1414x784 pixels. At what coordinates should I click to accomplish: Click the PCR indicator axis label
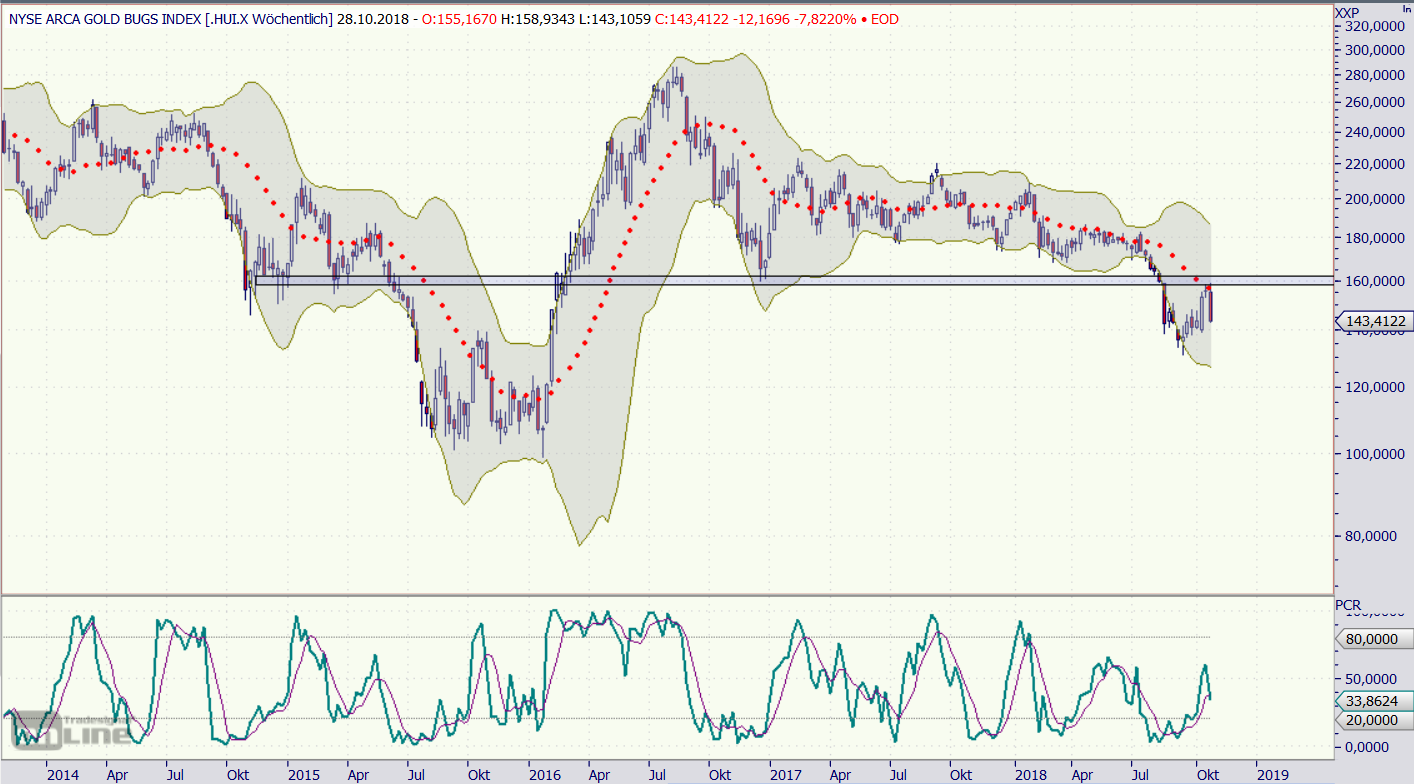pyautogui.click(x=1348, y=605)
